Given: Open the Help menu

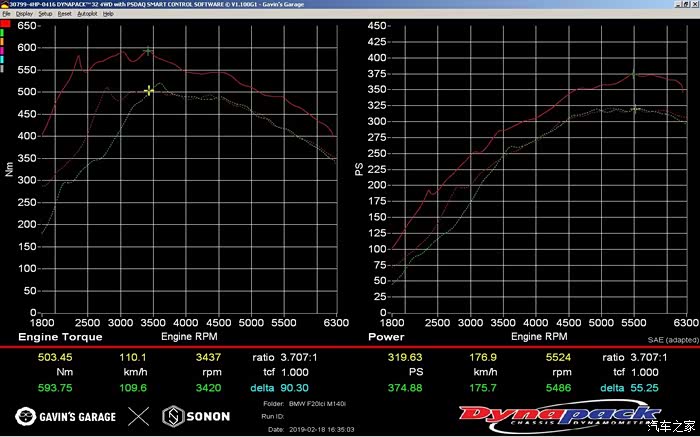Looking at the screenshot, I should pyautogui.click(x=108, y=14).
